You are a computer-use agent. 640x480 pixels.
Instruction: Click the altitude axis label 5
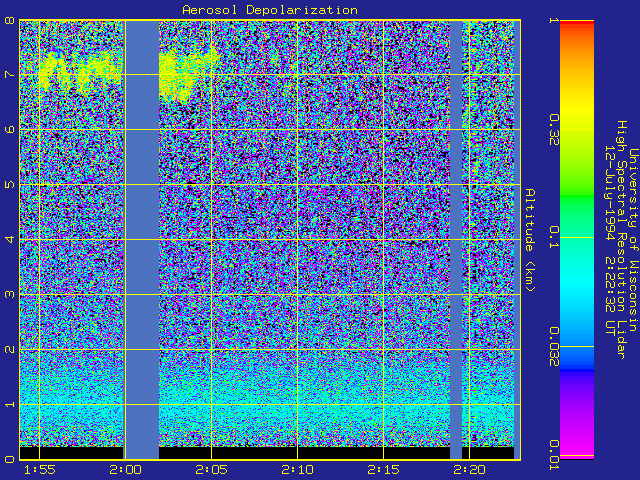(x=10, y=184)
